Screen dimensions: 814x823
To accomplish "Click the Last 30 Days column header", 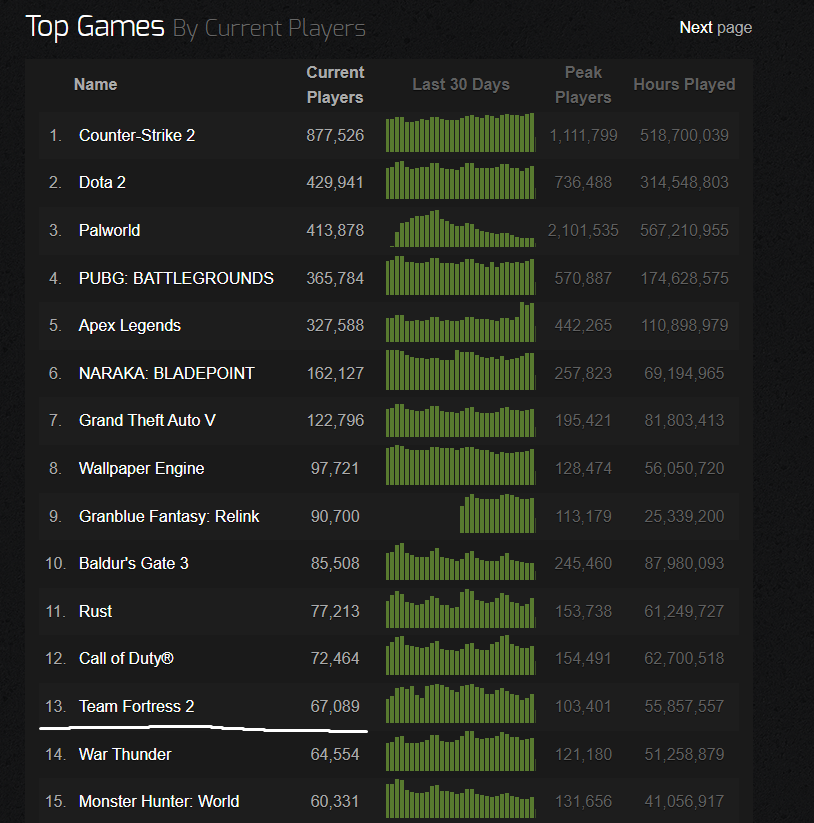I will (x=461, y=85).
